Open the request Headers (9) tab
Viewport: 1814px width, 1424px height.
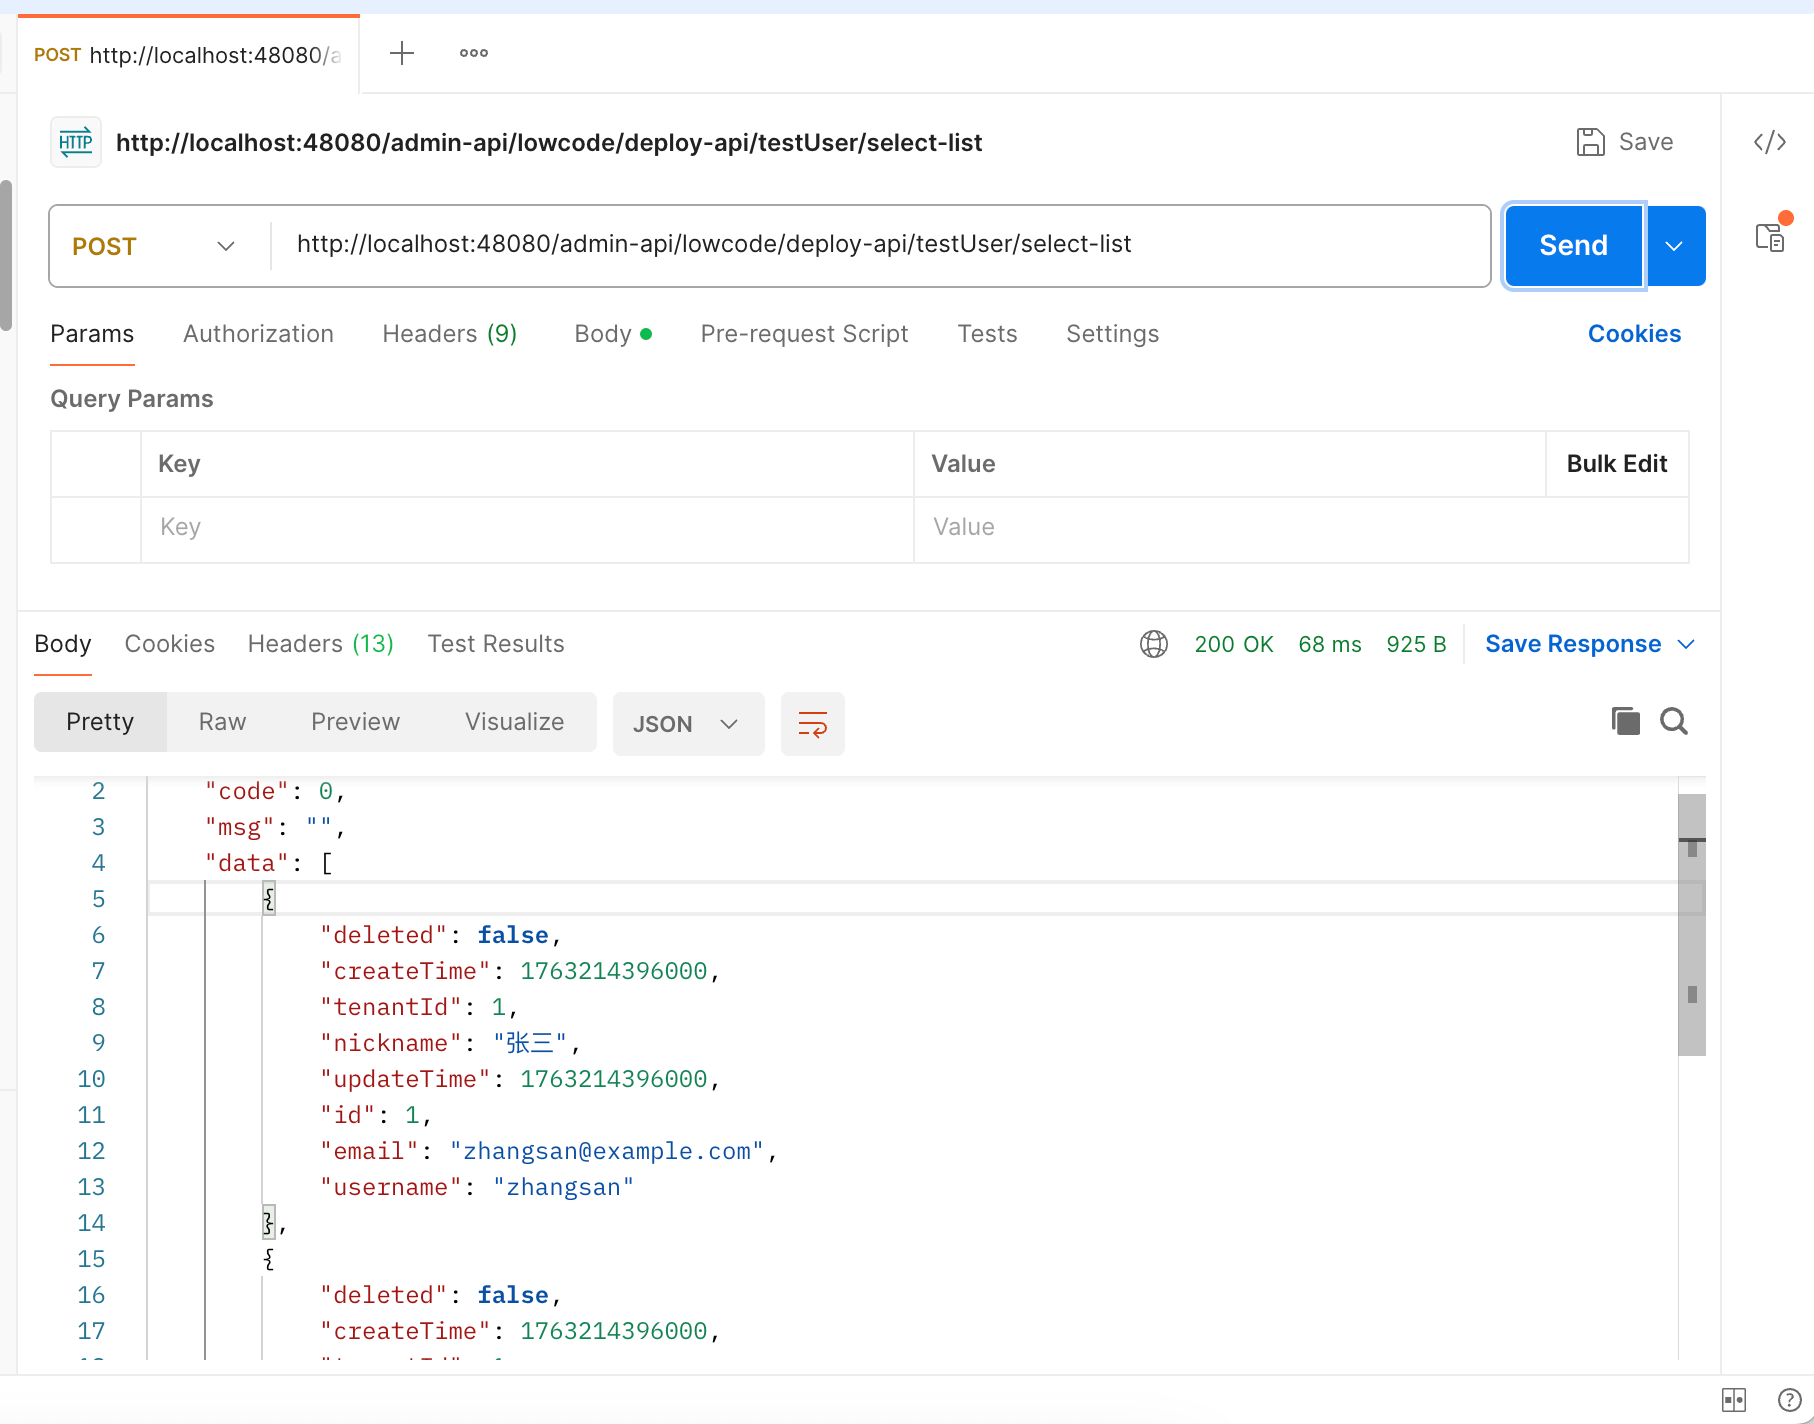(449, 334)
